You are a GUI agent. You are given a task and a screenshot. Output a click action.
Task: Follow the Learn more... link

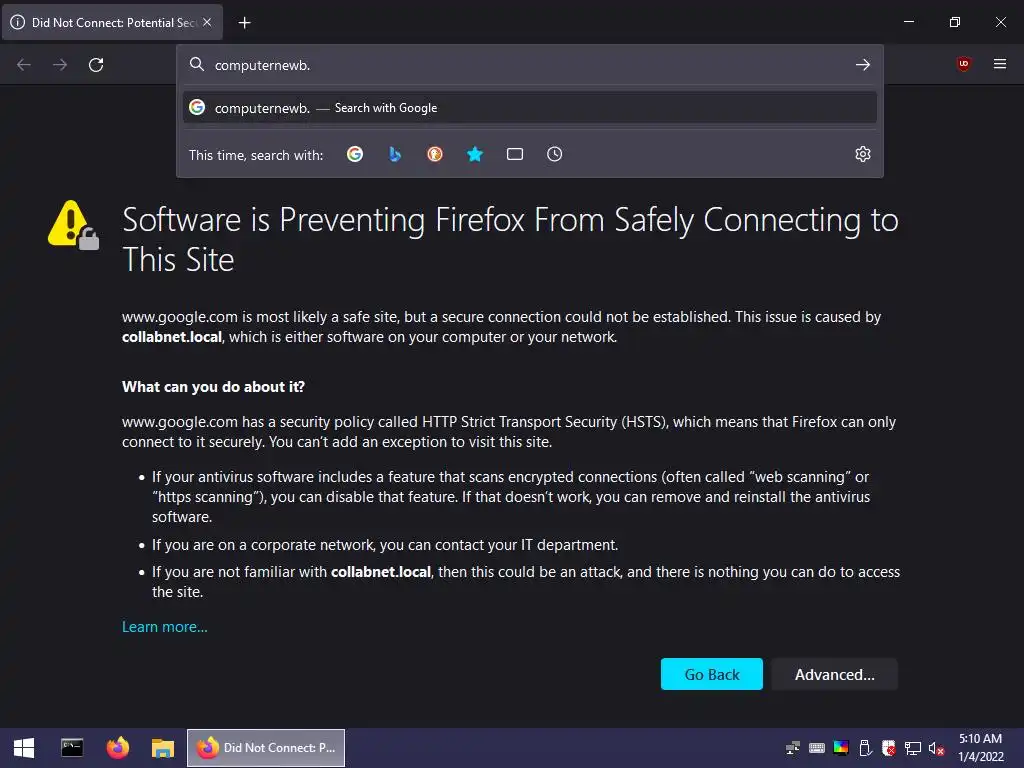pos(165,627)
